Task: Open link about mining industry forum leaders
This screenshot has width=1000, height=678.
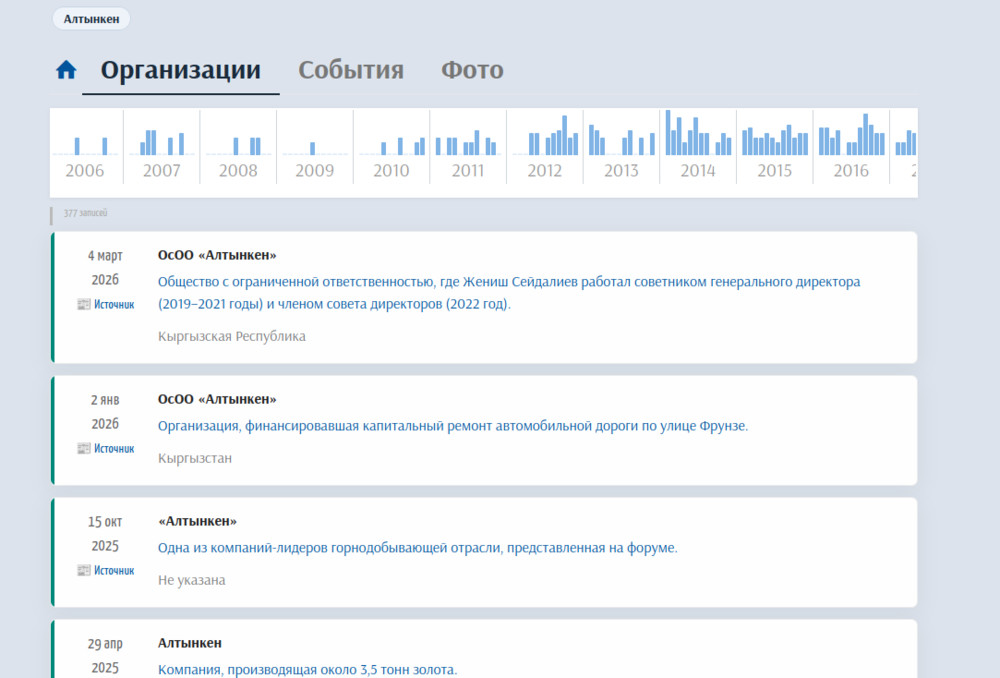Action: (x=417, y=548)
